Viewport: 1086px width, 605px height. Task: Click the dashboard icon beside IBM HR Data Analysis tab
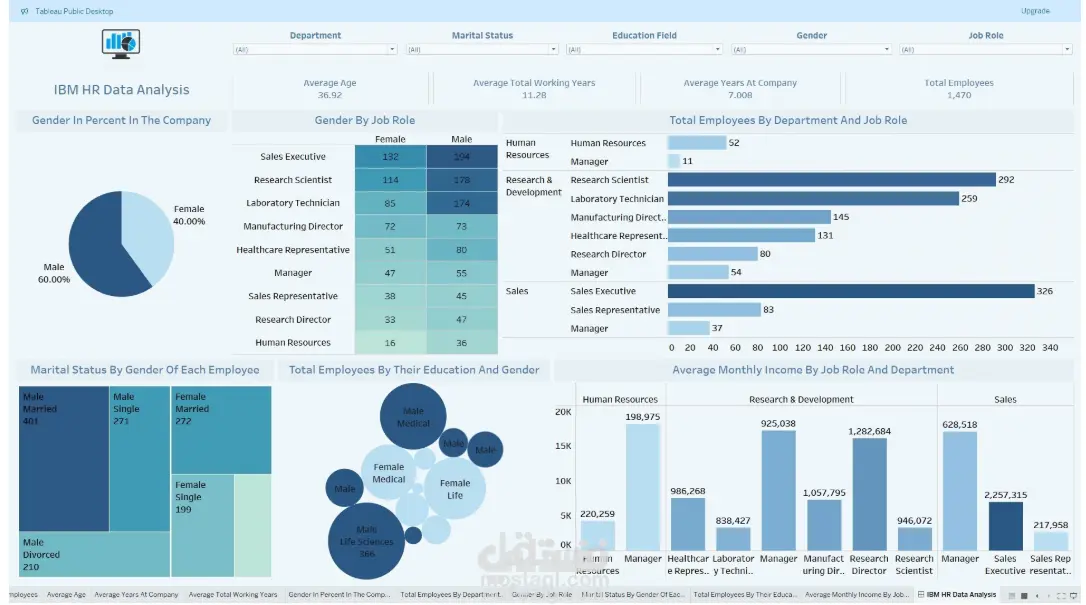[920, 594]
